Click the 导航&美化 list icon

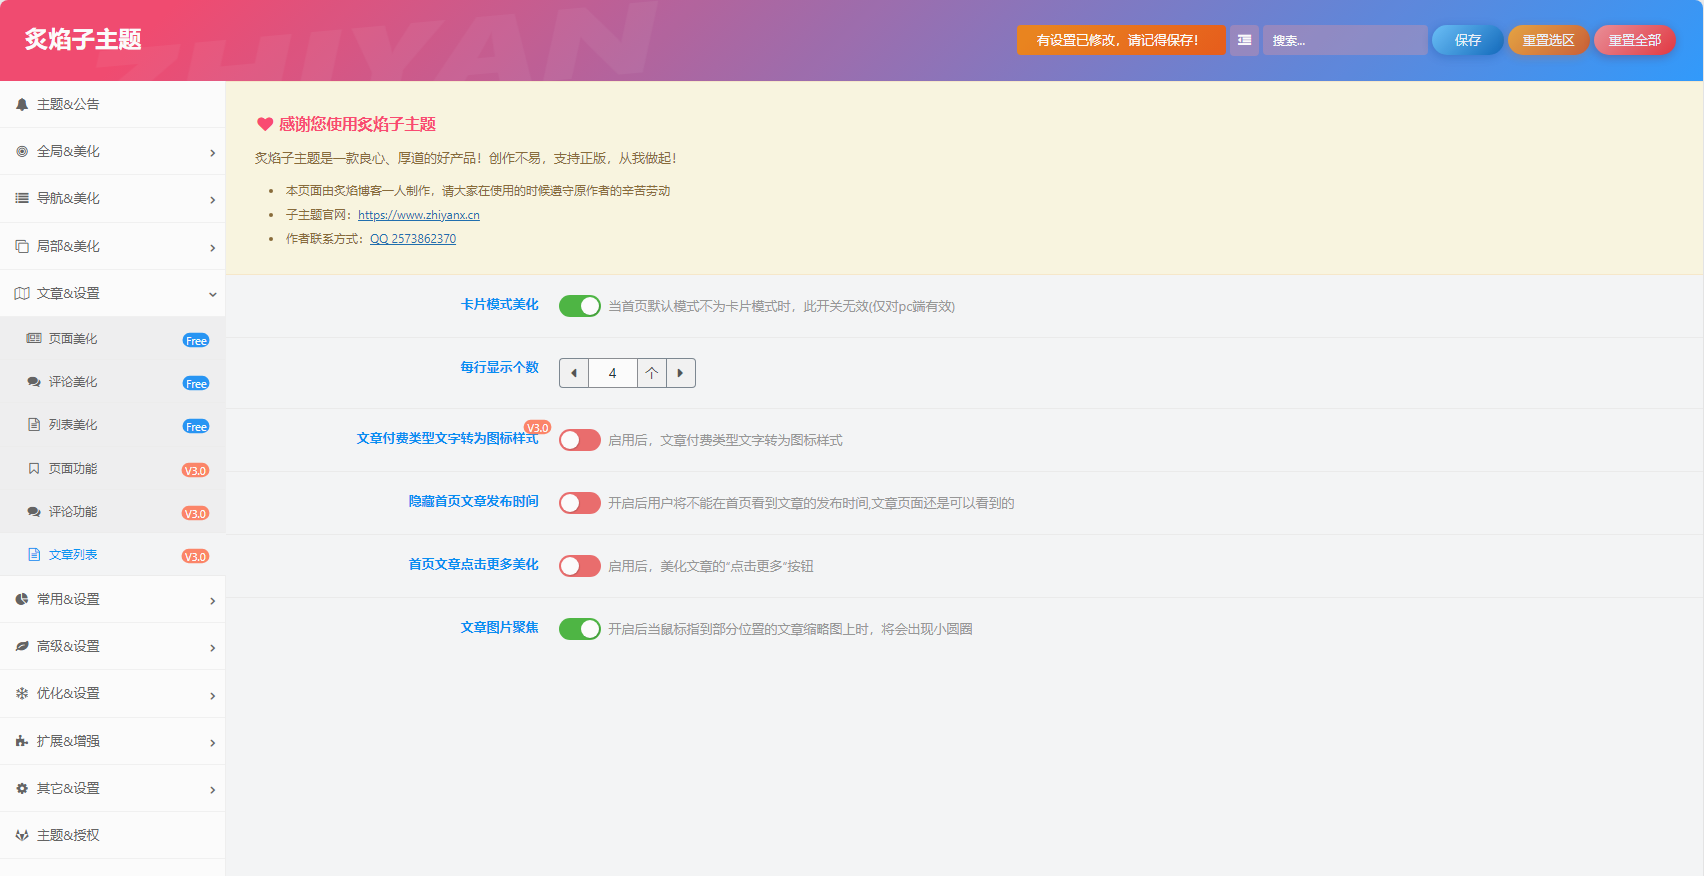click(22, 198)
